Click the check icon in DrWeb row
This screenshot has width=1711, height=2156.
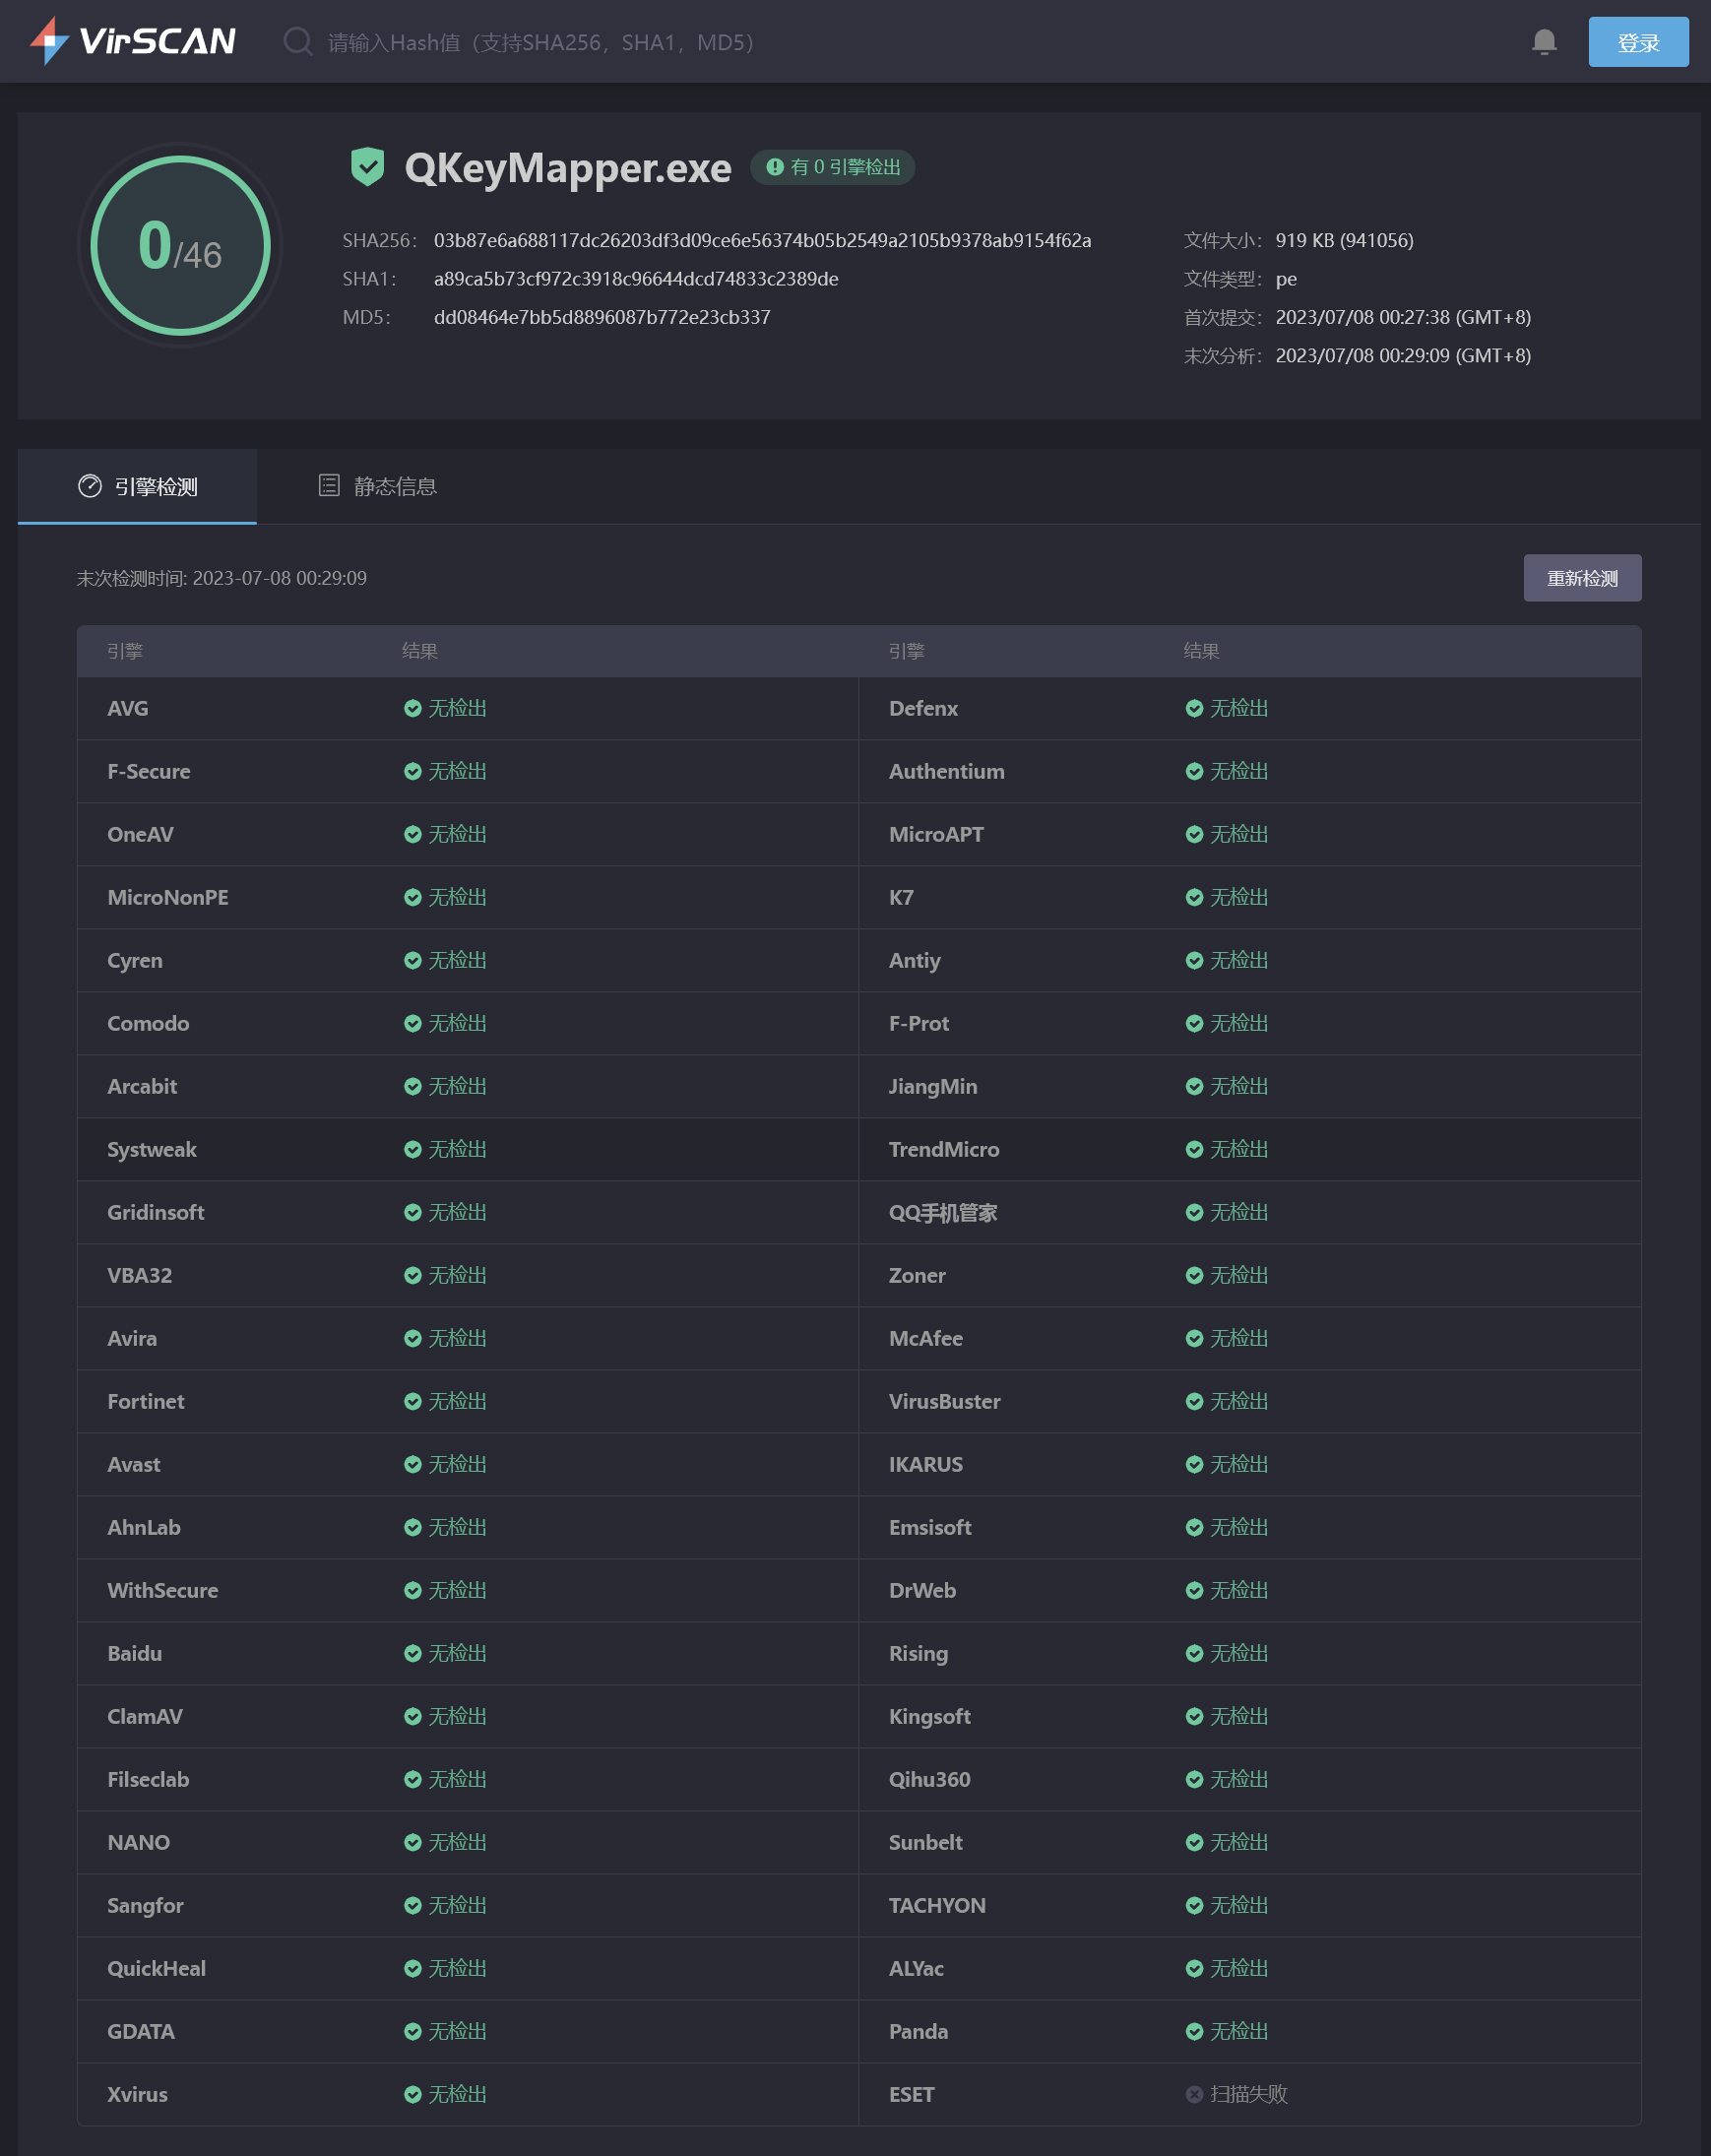pos(1194,1590)
